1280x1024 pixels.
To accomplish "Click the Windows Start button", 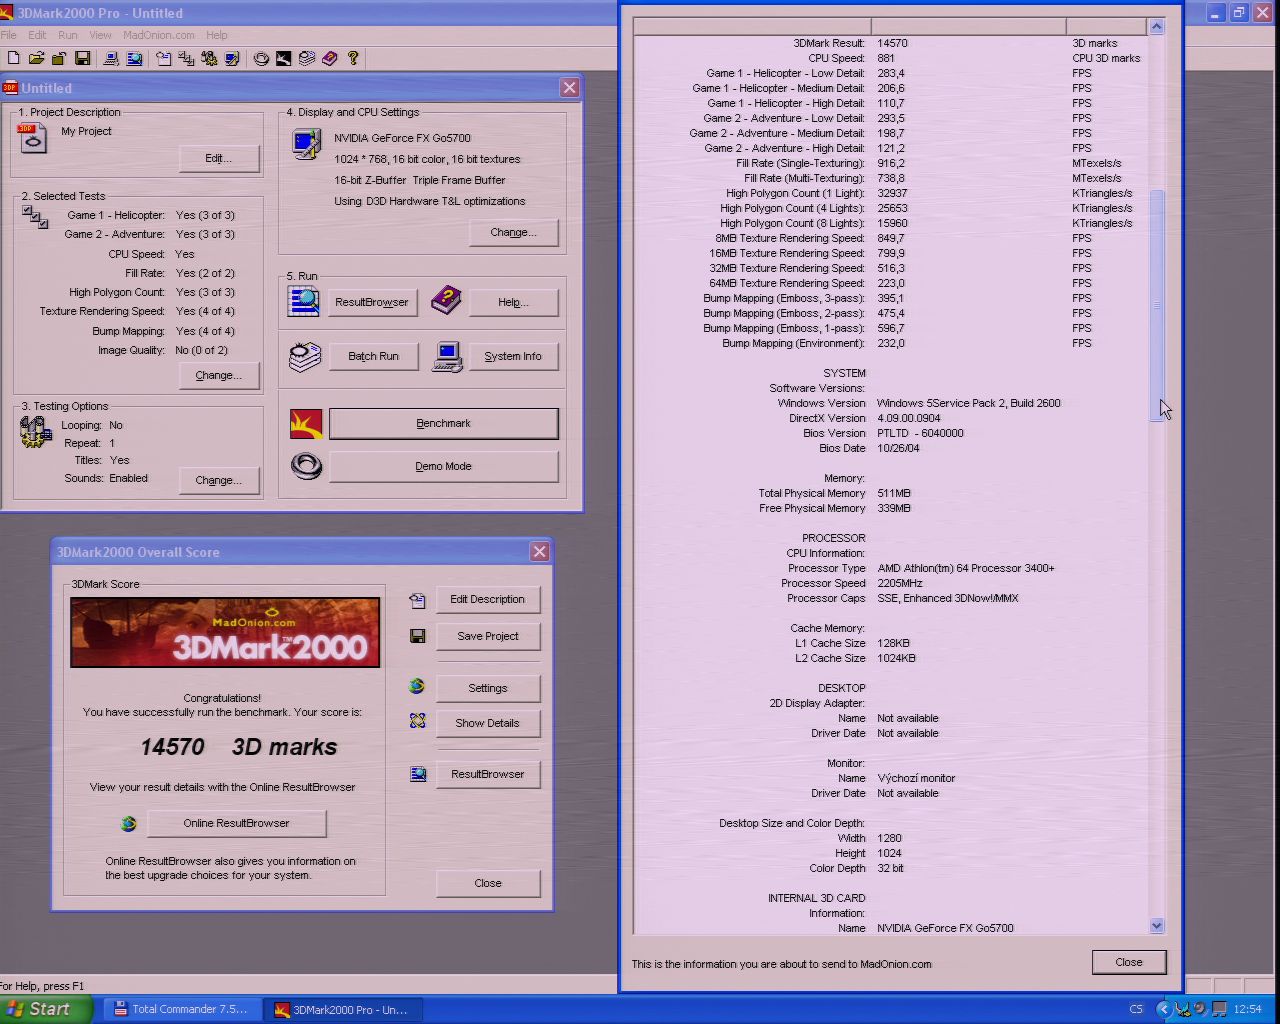I will tap(46, 1009).
